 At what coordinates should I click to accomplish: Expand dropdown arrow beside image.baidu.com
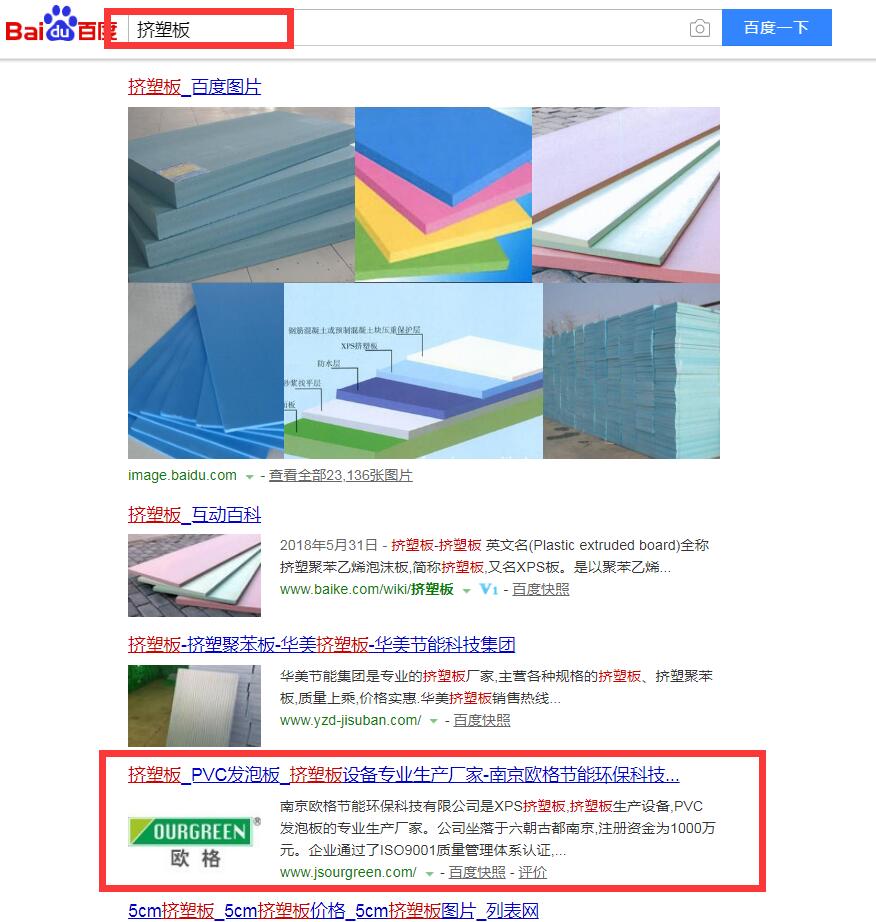(x=249, y=477)
